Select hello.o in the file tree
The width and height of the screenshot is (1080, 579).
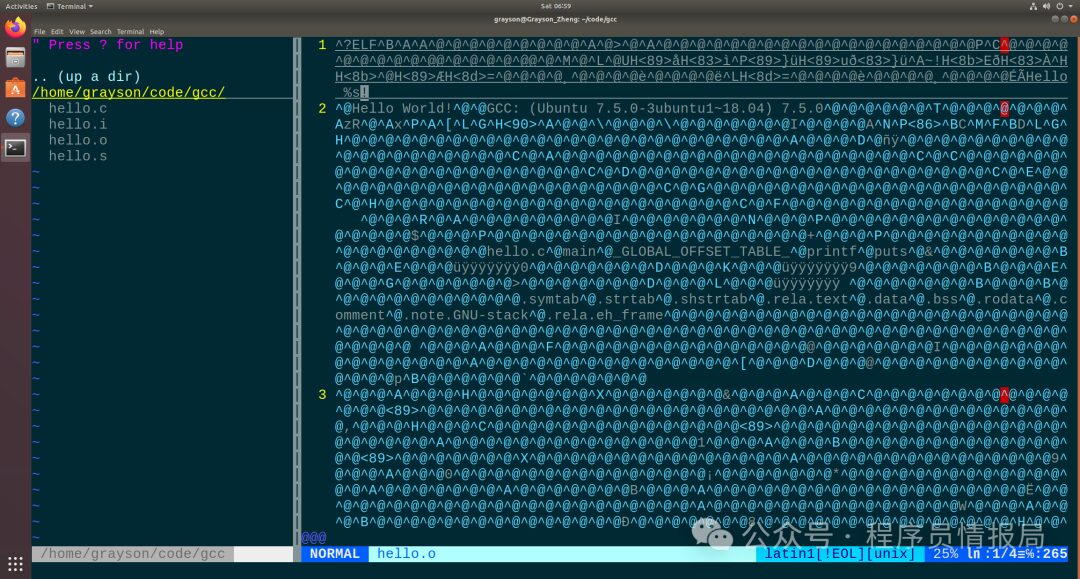78,140
